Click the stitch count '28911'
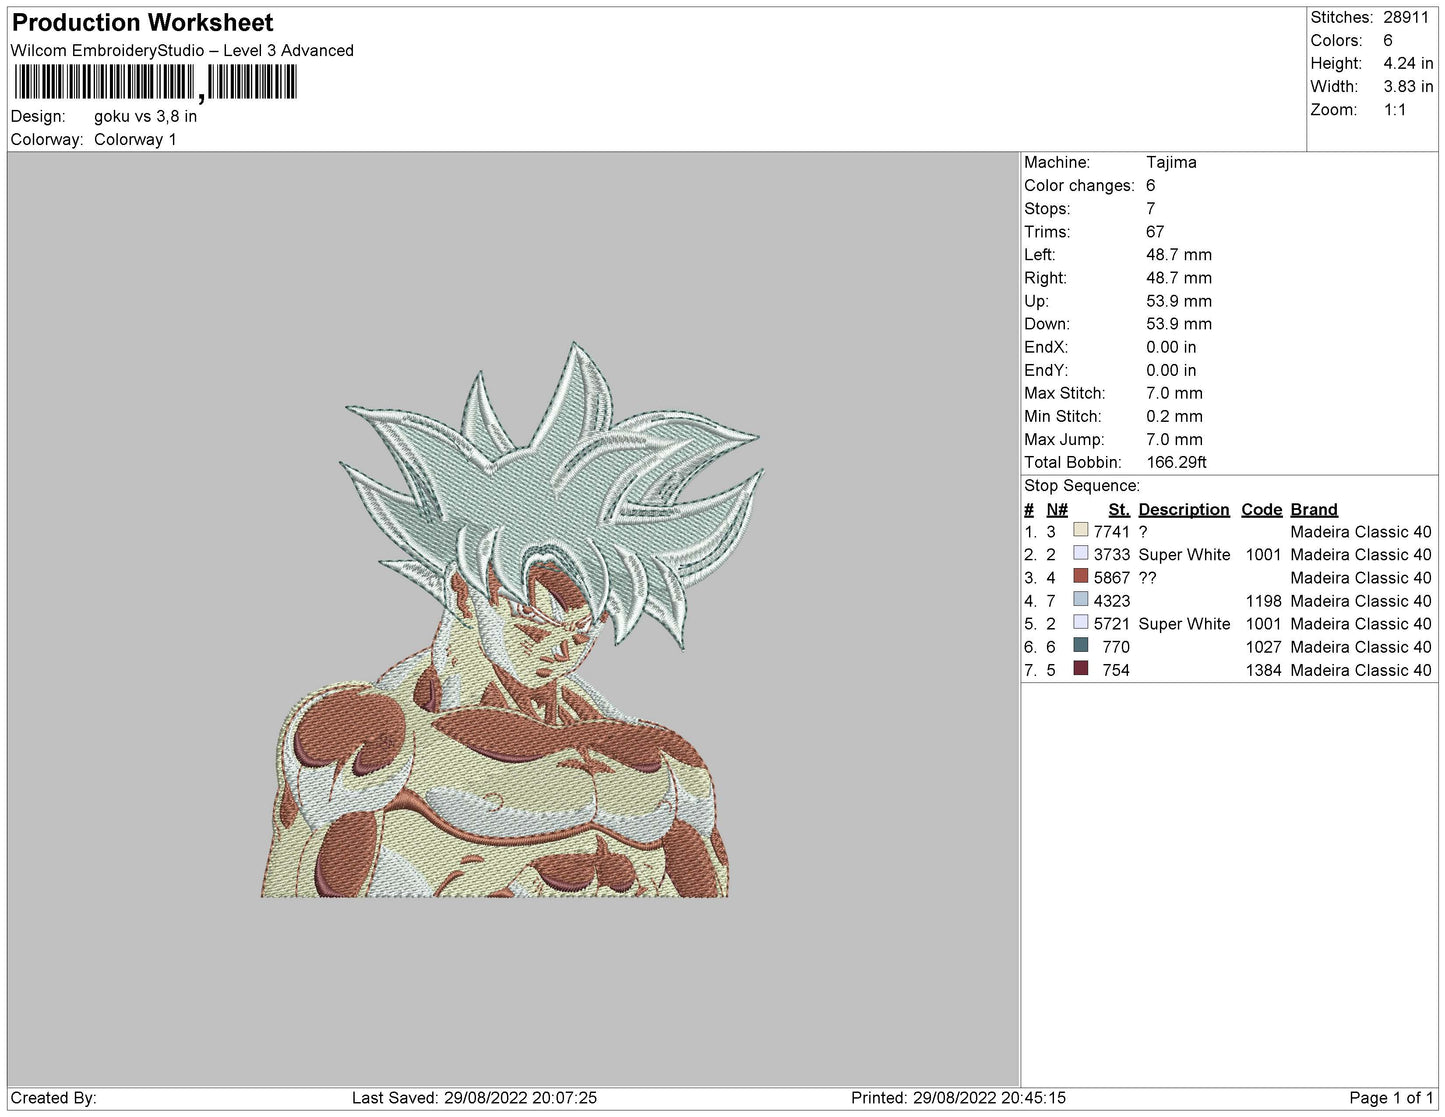The image size is (1445, 1117). coord(1406,17)
